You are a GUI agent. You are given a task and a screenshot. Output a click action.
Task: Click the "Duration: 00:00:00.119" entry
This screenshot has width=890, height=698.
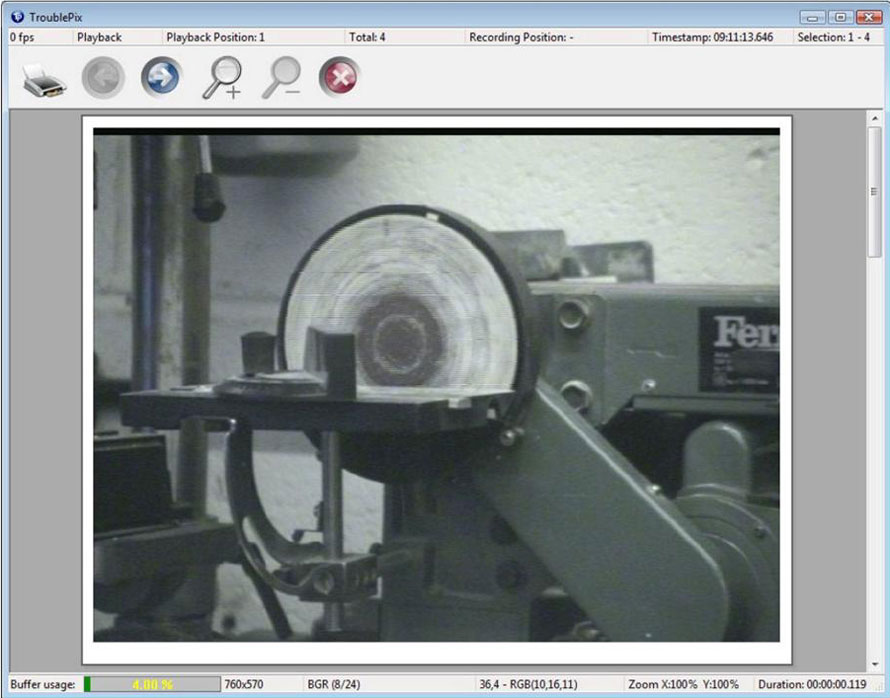(x=812, y=684)
